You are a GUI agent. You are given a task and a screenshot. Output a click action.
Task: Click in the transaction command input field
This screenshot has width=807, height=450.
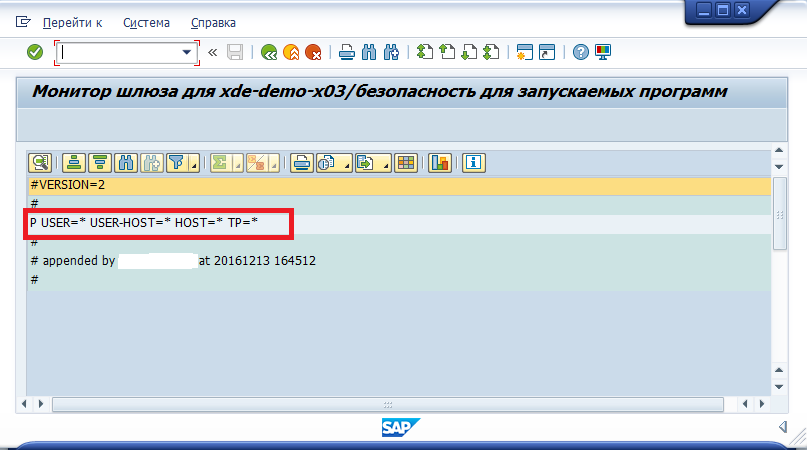[x=120, y=52]
